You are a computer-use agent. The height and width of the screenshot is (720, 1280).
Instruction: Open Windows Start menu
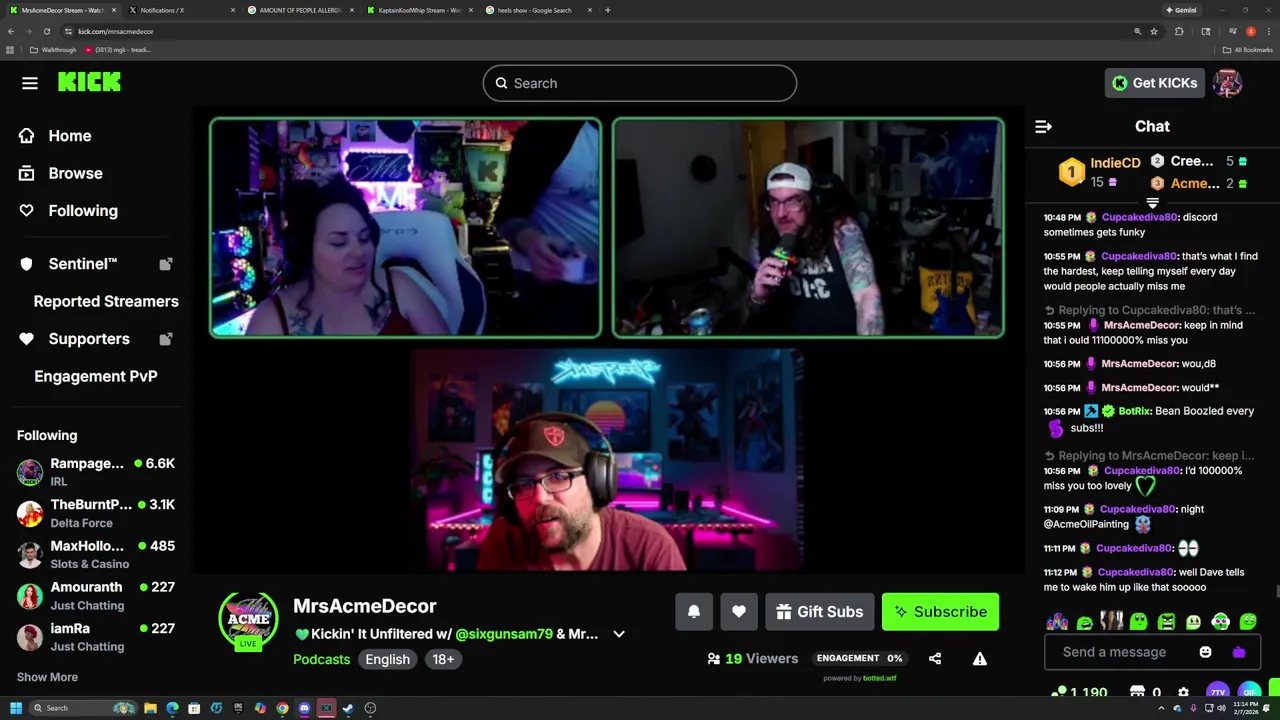click(x=15, y=708)
